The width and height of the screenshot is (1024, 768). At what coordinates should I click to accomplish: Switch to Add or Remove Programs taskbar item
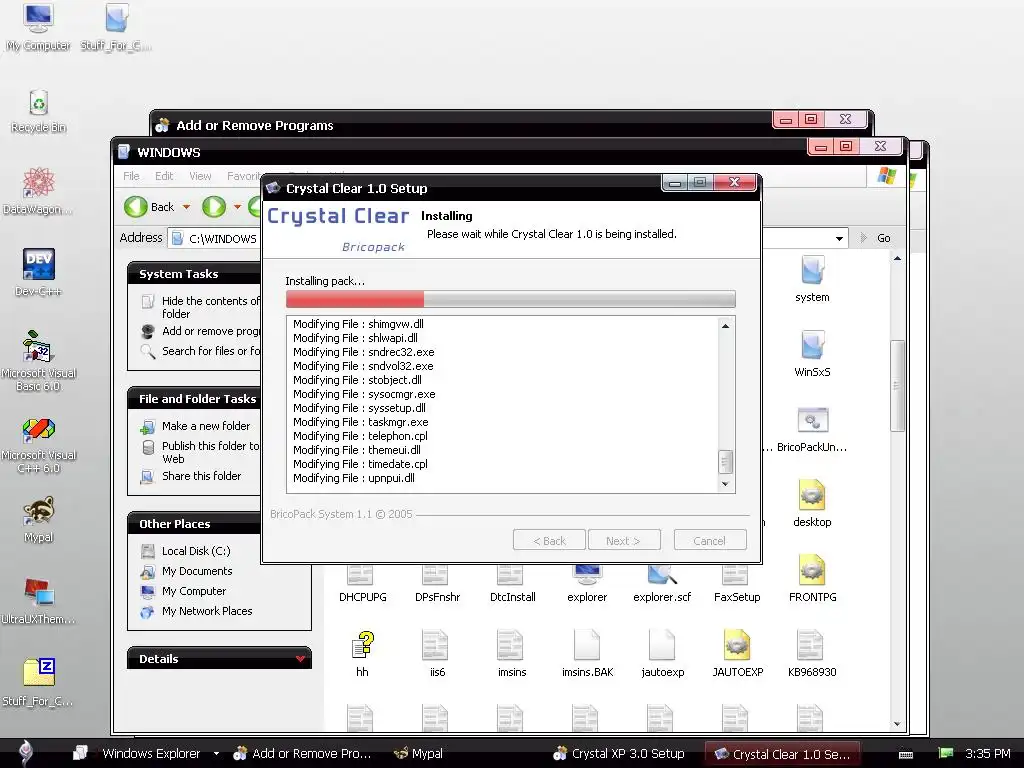pyautogui.click(x=303, y=754)
